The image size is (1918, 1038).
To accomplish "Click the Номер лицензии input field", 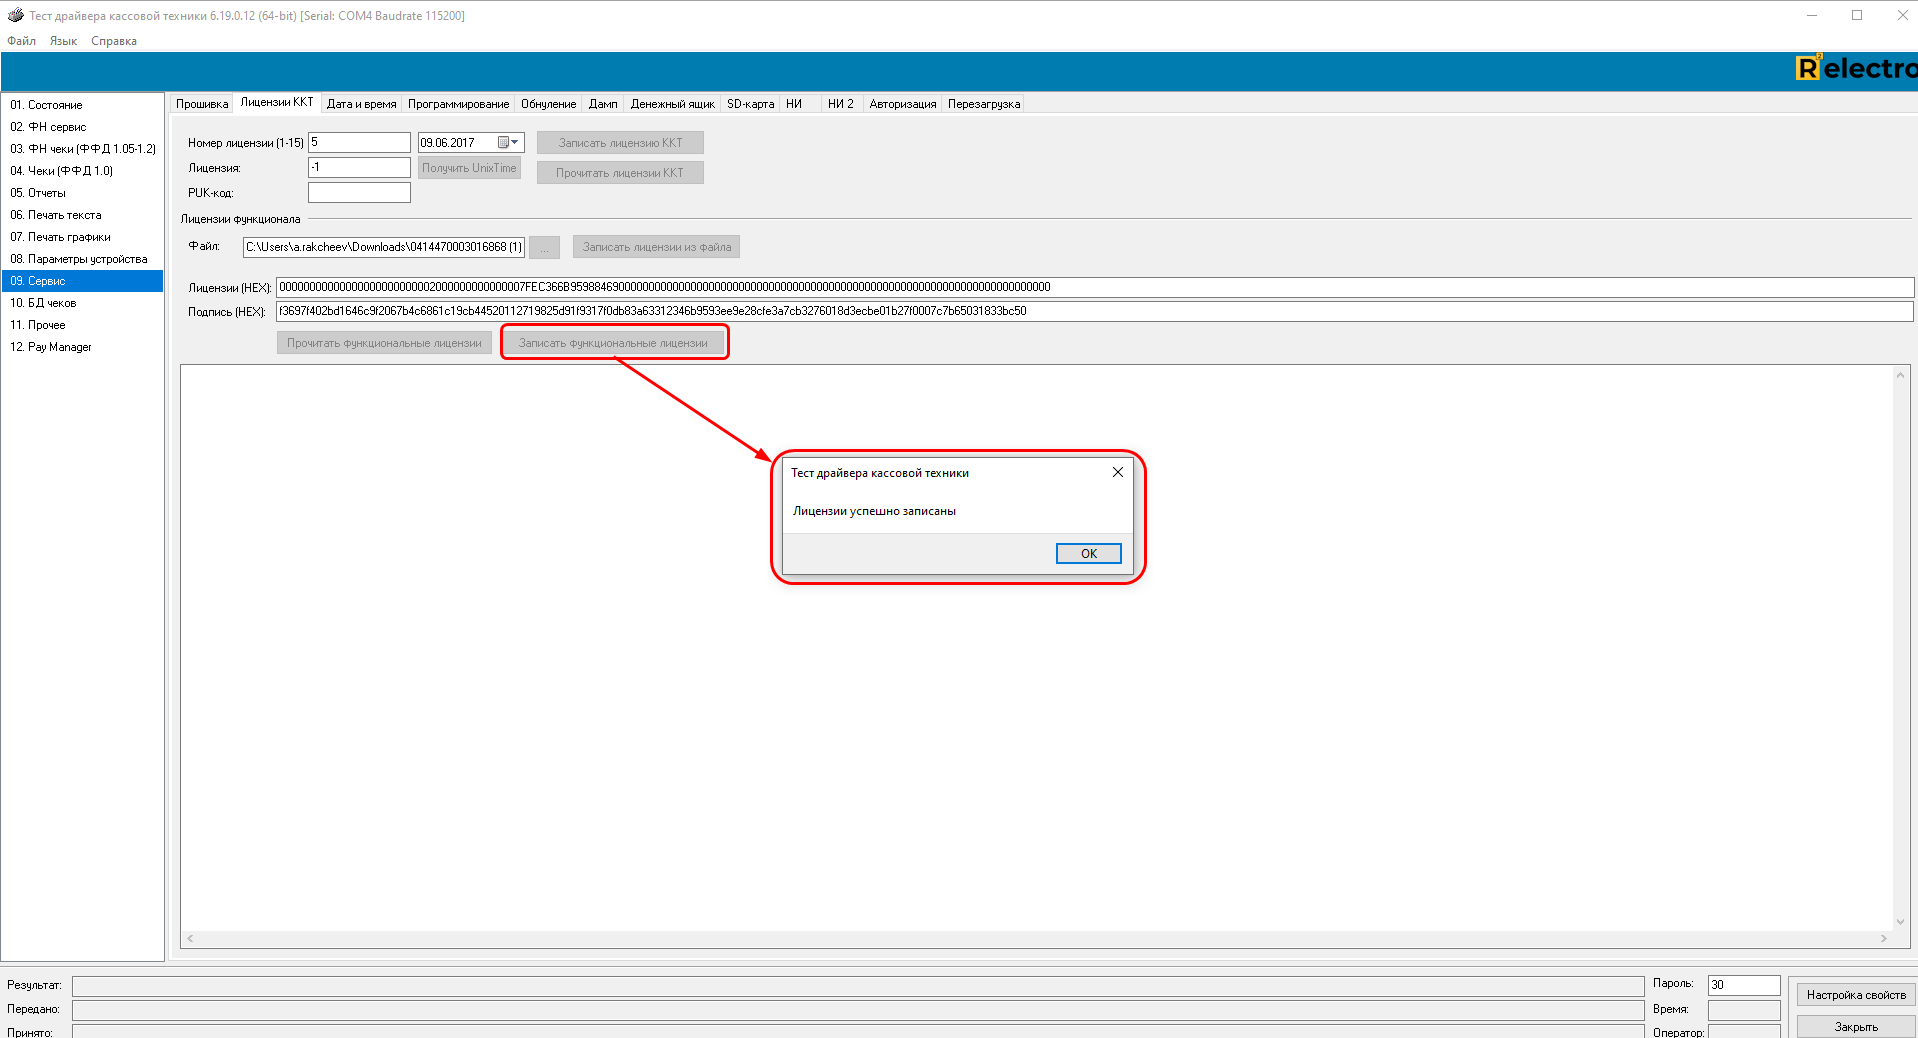I will (359, 143).
